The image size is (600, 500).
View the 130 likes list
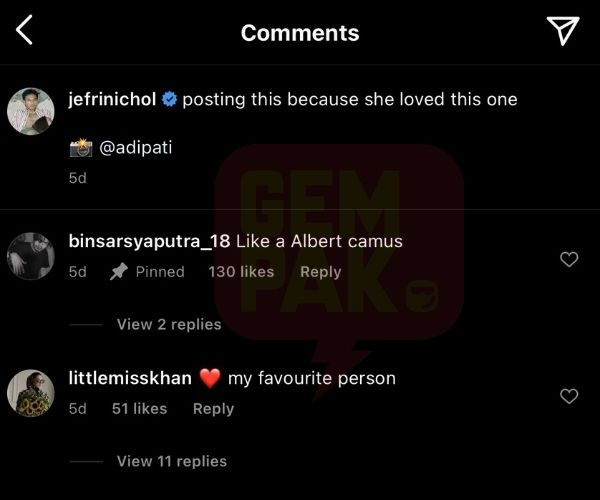[x=241, y=272]
